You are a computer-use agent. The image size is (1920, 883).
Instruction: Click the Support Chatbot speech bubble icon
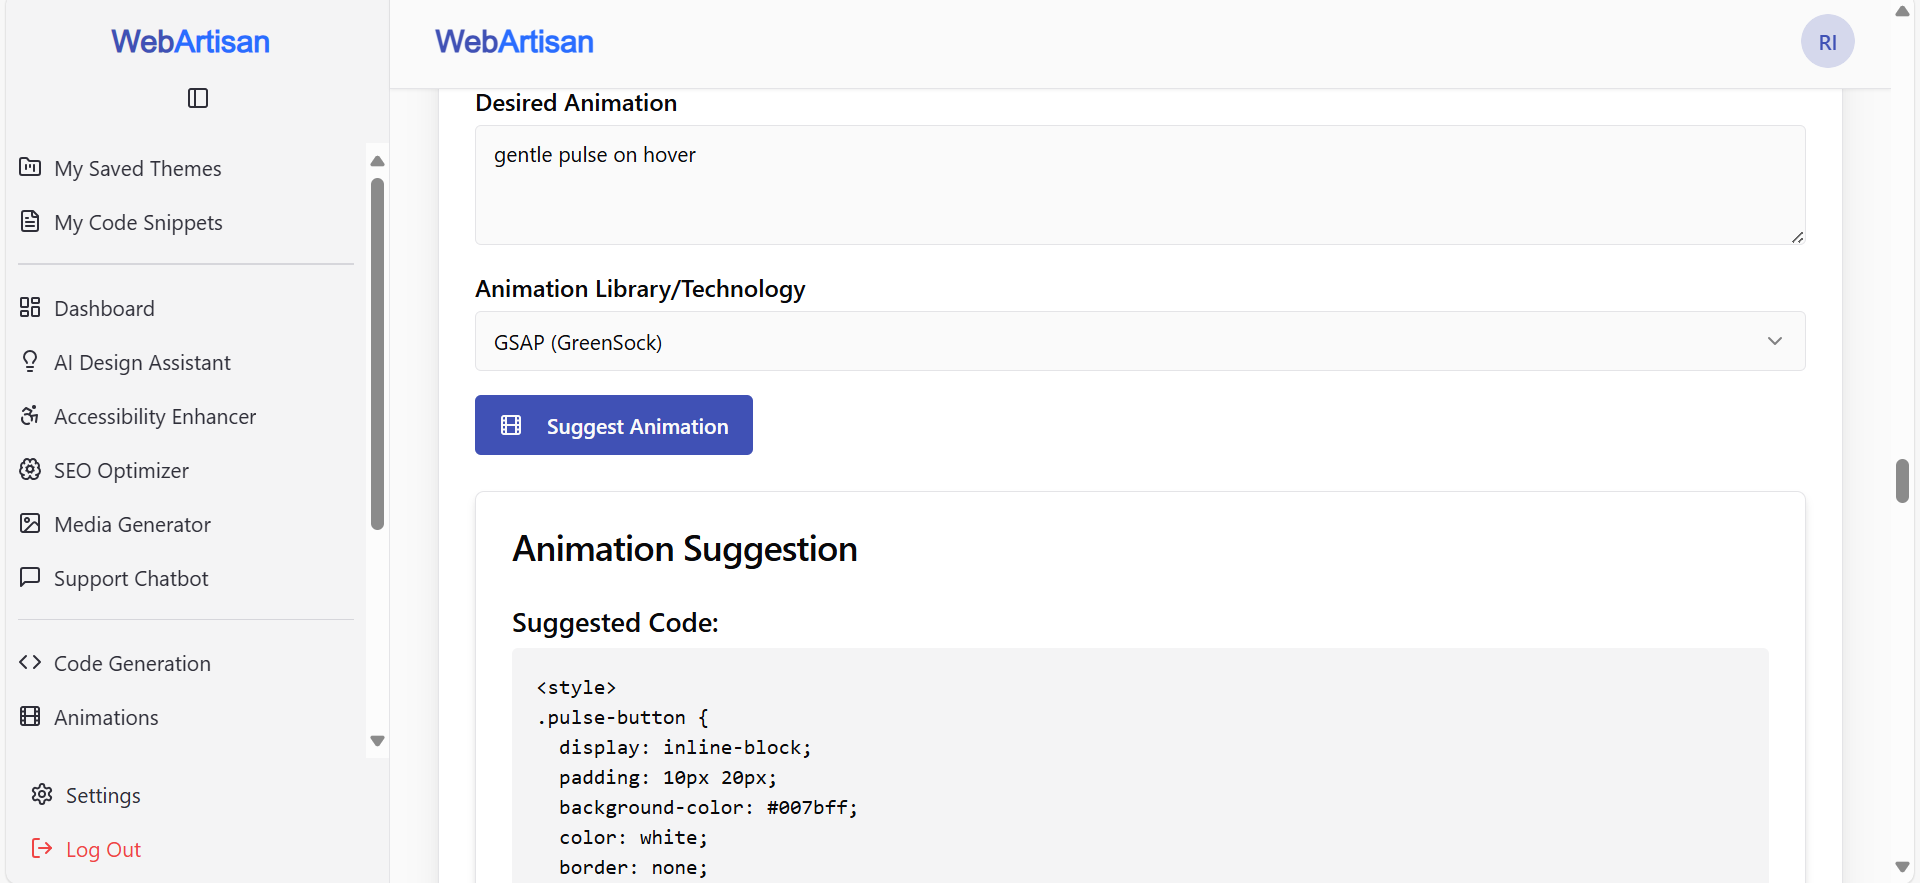coord(30,577)
